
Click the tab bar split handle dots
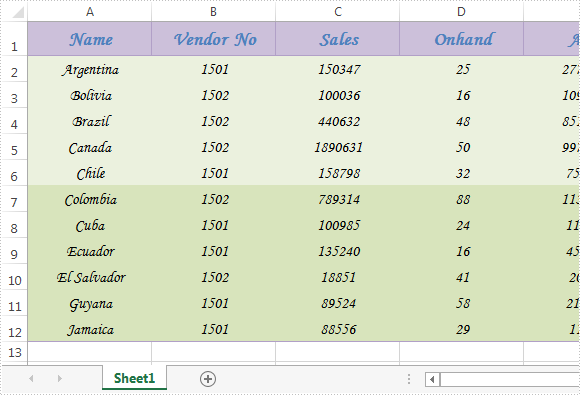[409, 379]
